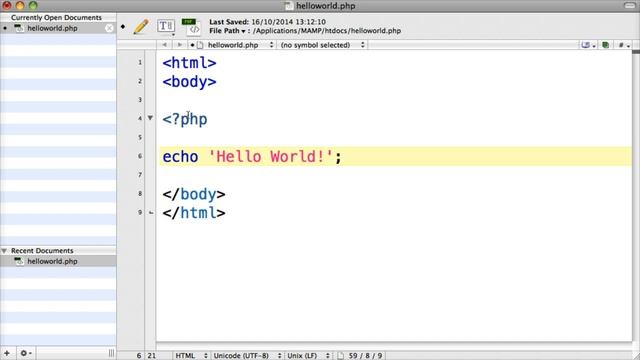The image size is (640, 360).
Task: Click the helloworld.php file icon in open documents
Action: 18,28
